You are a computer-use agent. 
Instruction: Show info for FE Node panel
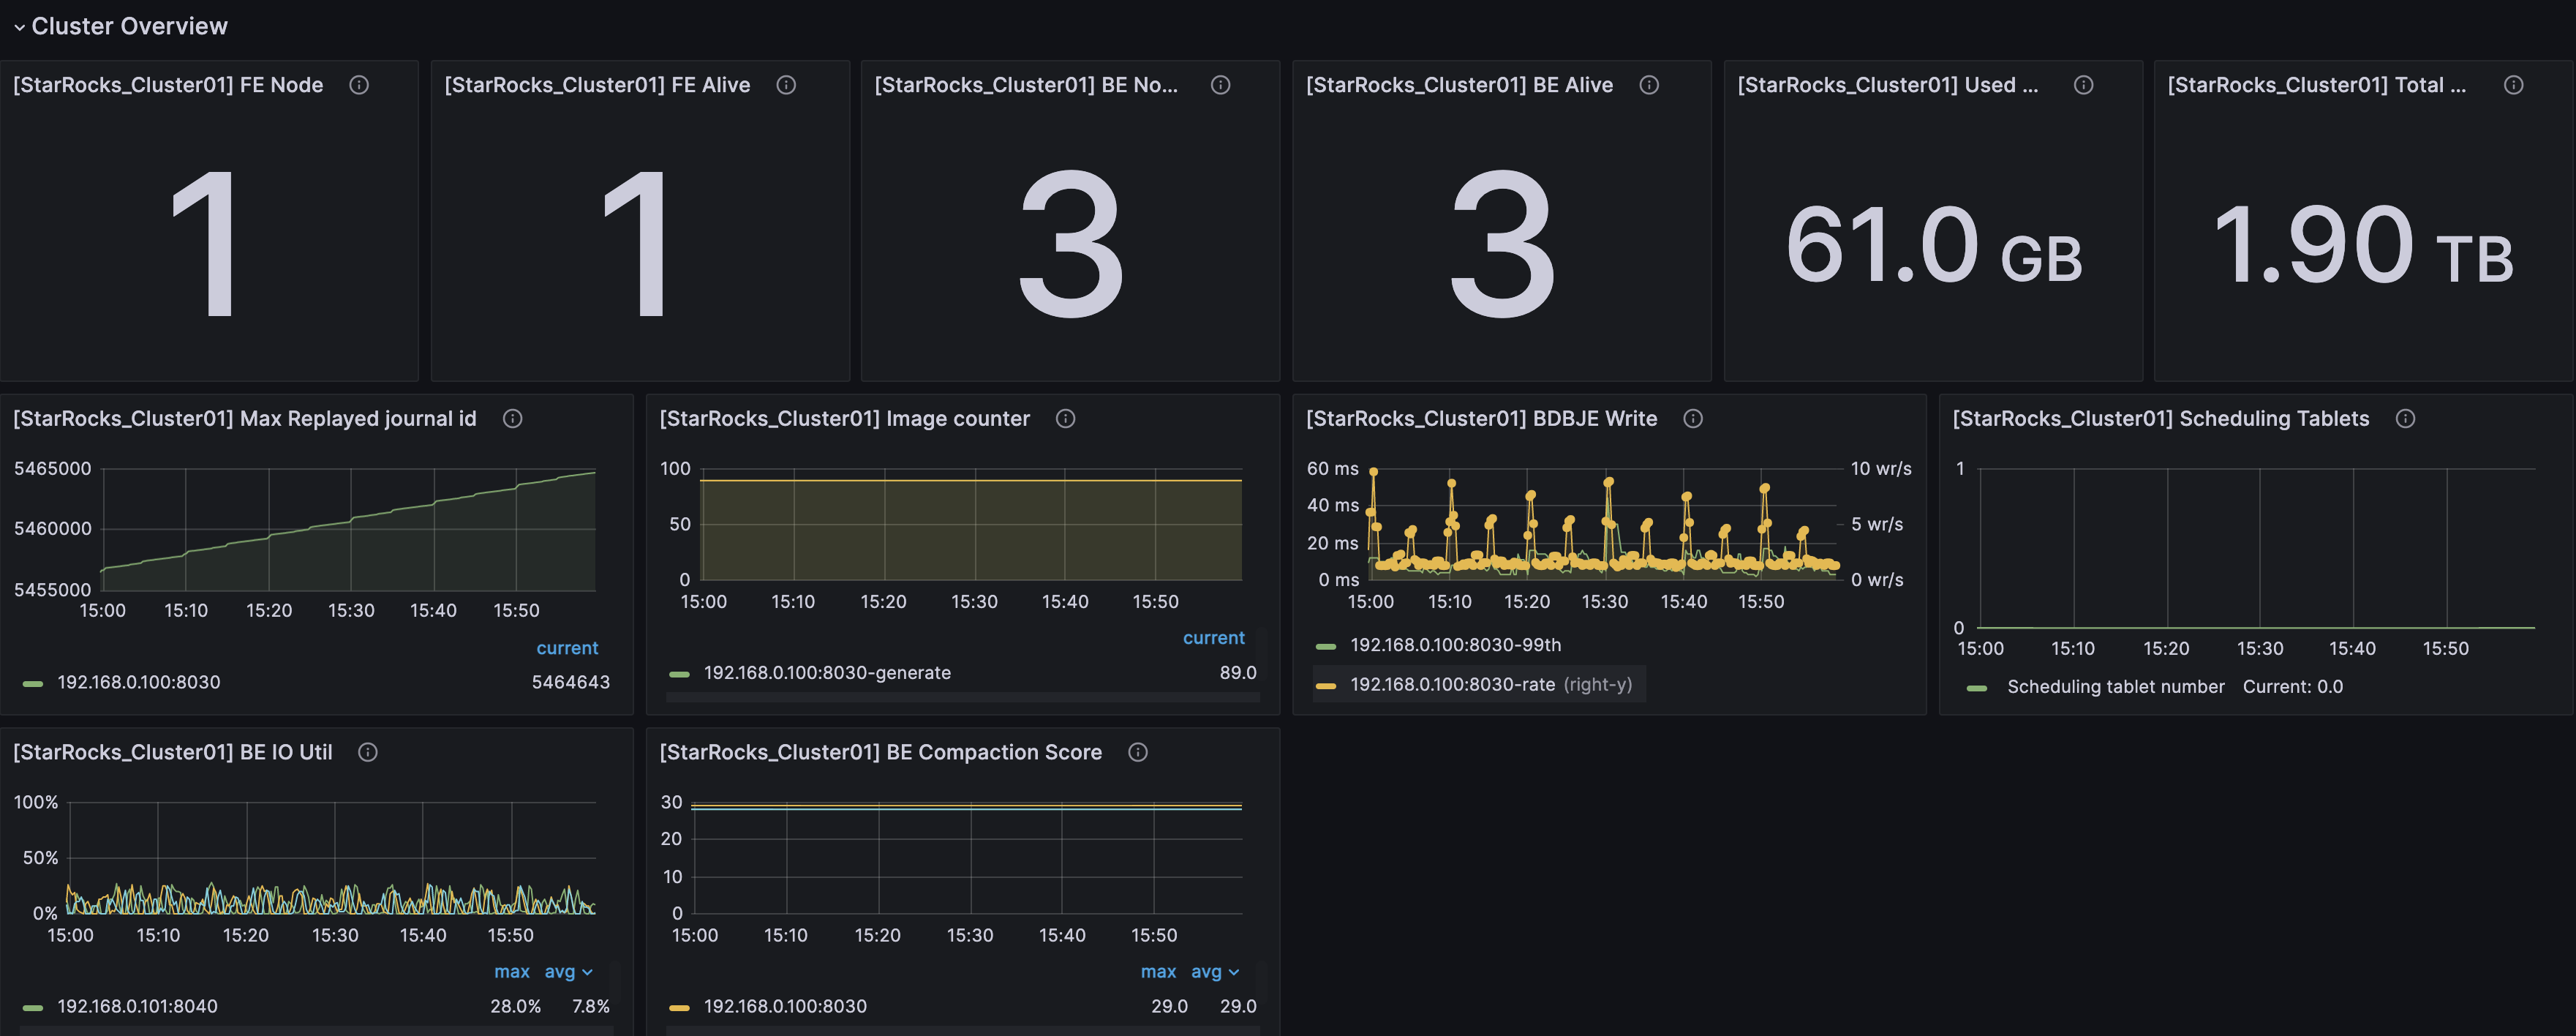[x=359, y=85]
